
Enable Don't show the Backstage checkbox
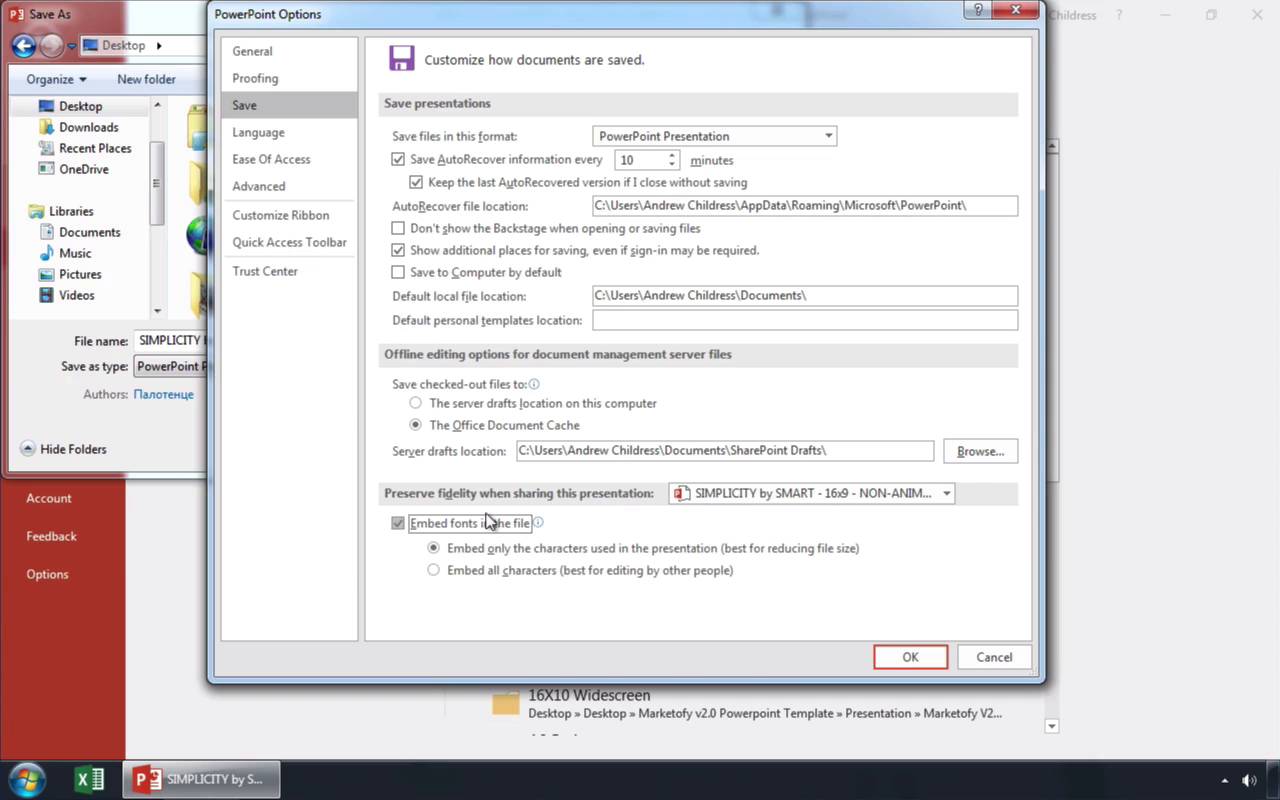398,228
